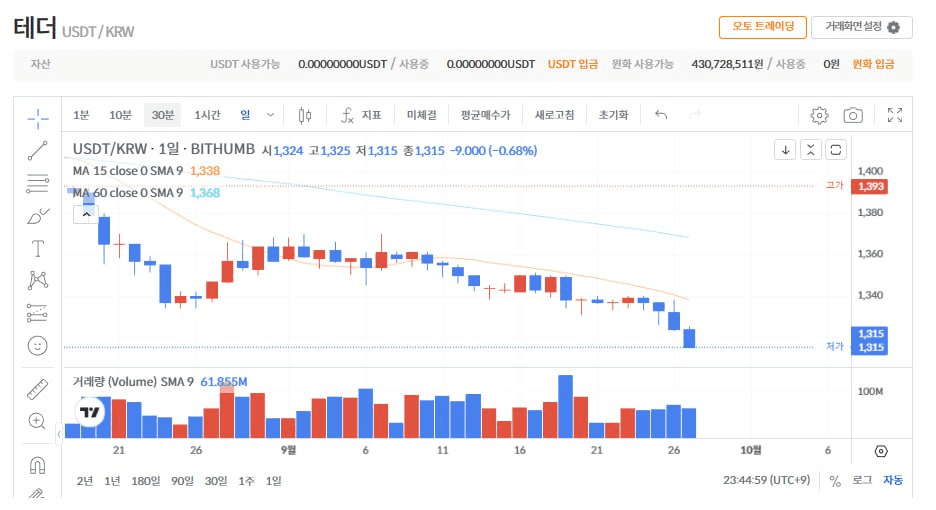Click the 원화 입금 link
The image size is (936, 510).
click(873, 64)
